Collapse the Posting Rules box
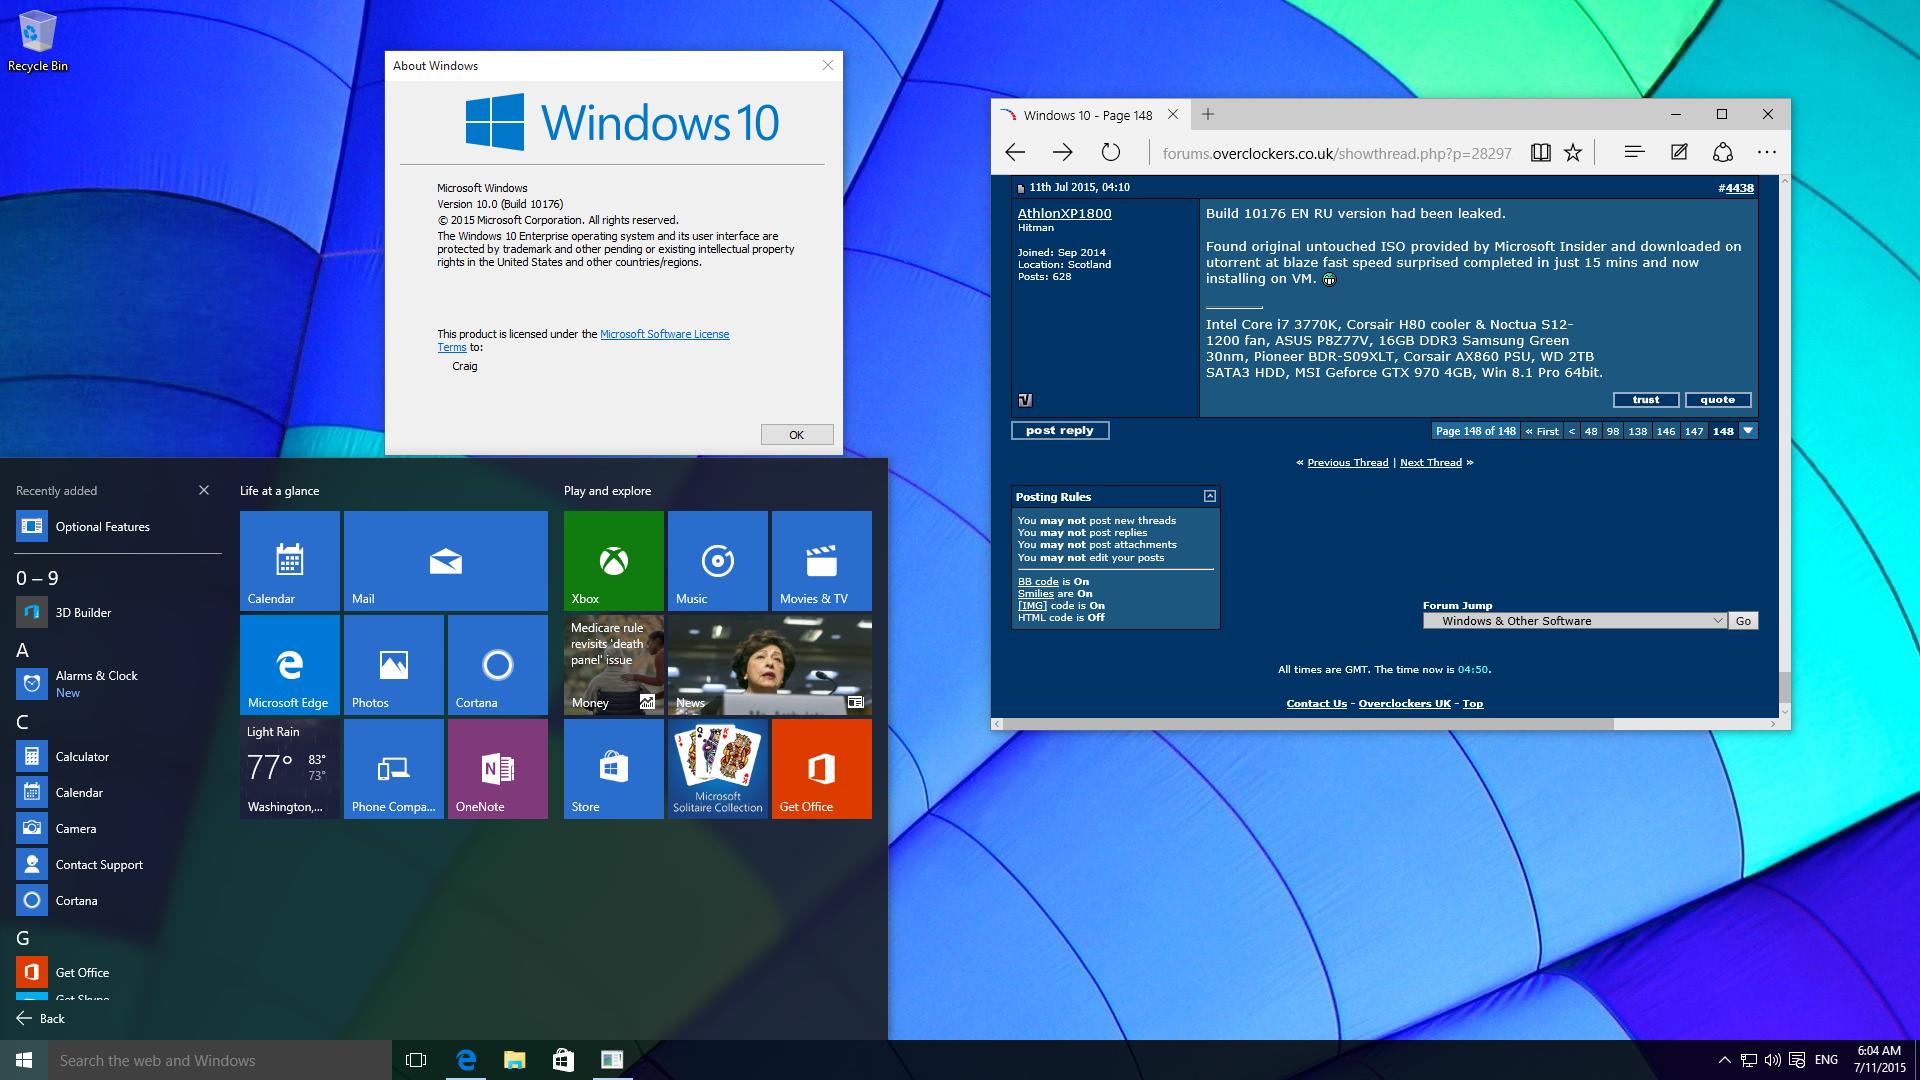 (x=1209, y=496)
